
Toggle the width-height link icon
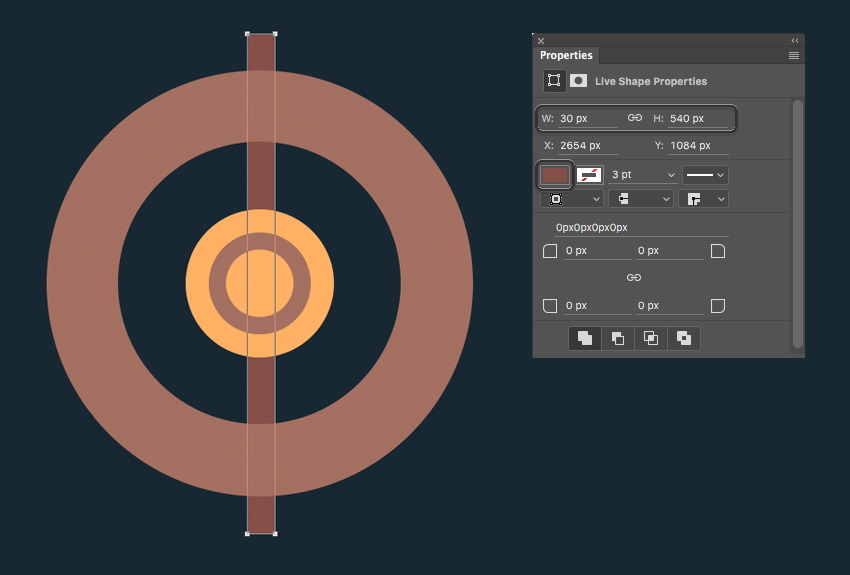coord(635,118)
